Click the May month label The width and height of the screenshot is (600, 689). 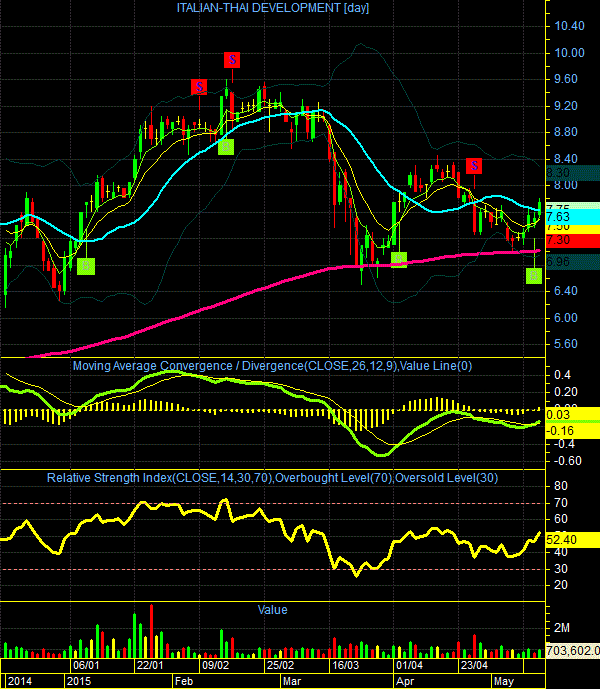(x=504, y=681)
